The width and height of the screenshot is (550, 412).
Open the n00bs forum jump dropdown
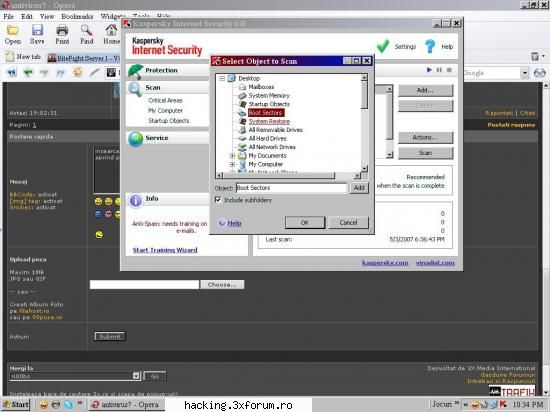point(136,376)
